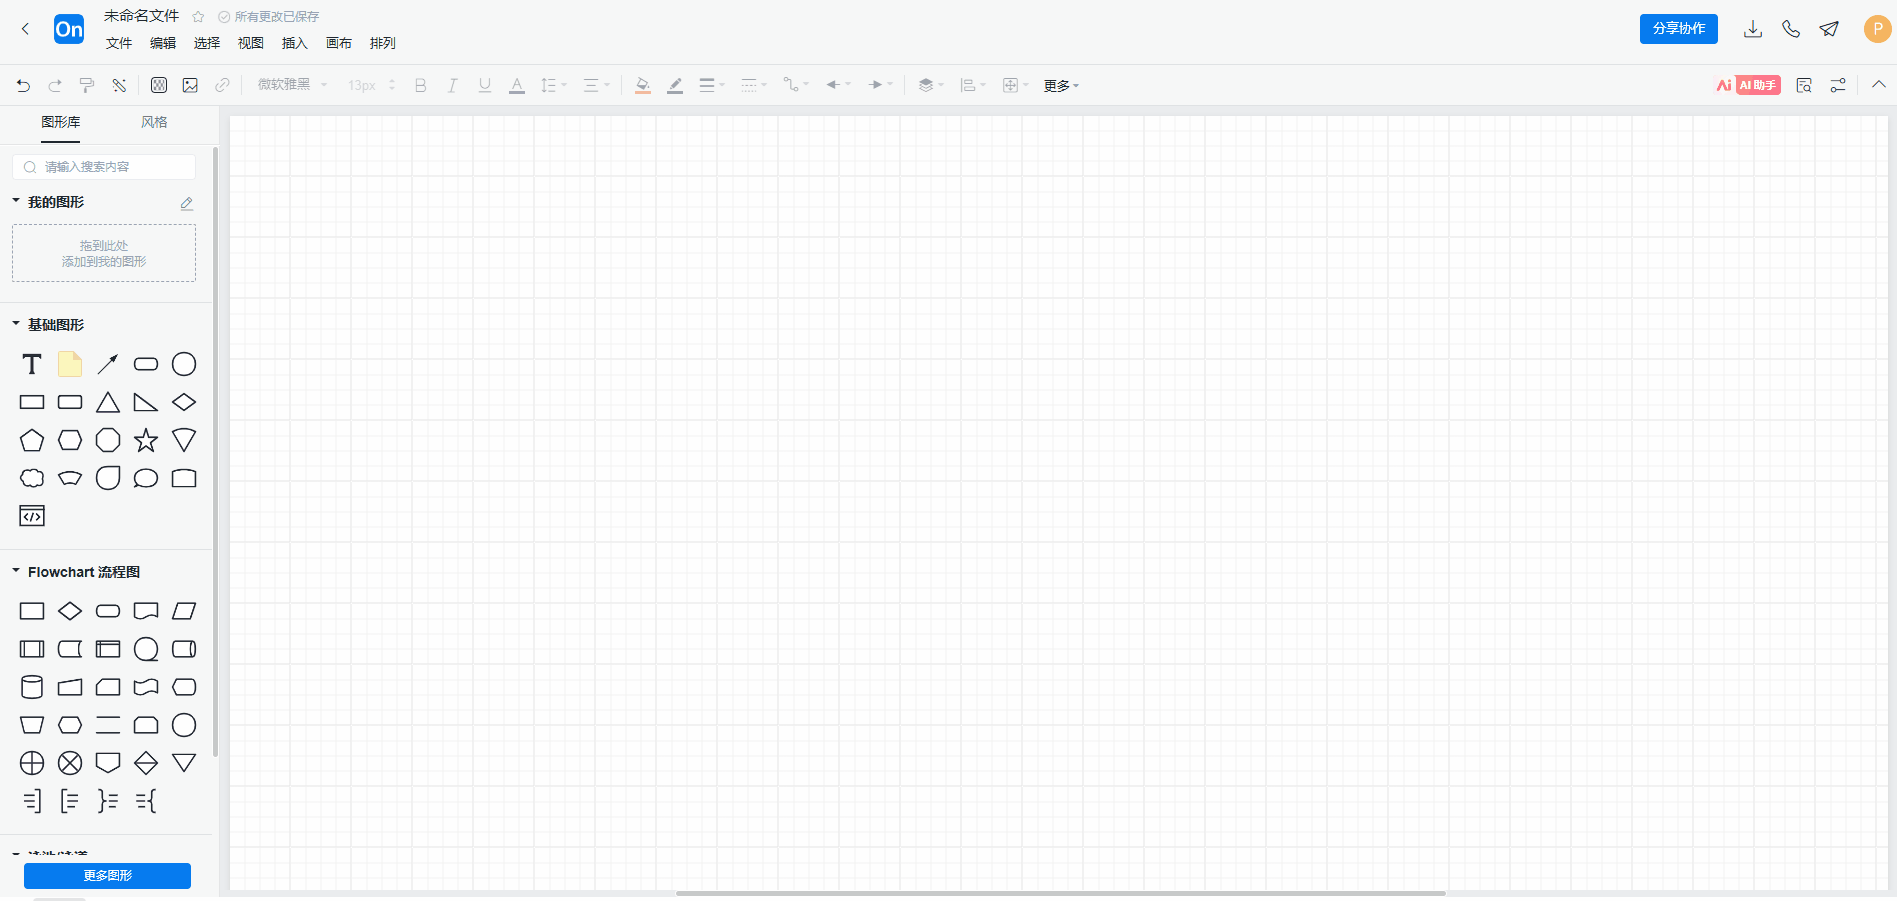This screenshot has height=901, width=1897.
Task: Select the yellow sticky note shape
Action: (70, 364)
